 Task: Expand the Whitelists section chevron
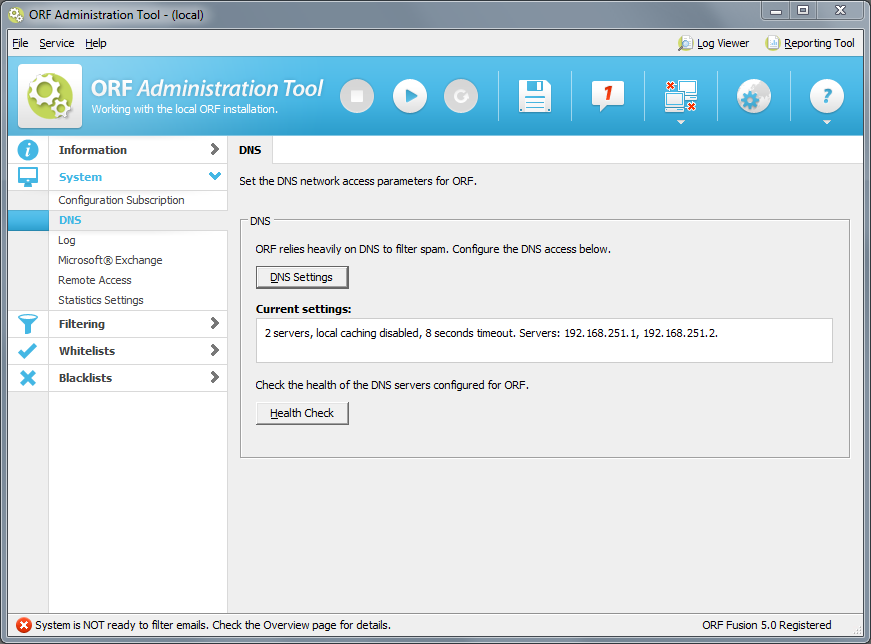tap(214, 350)
